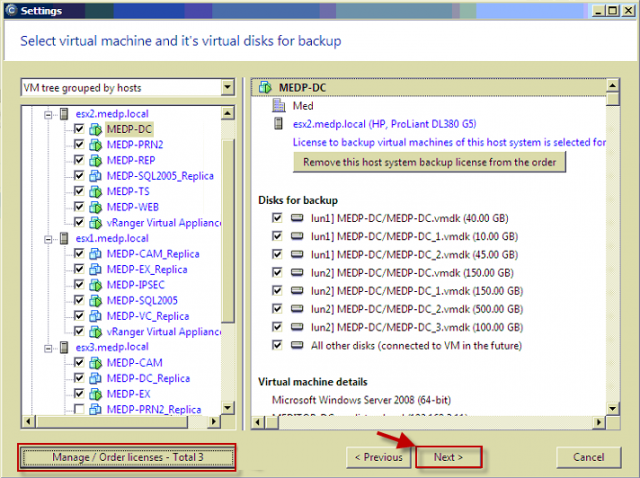Uncheck disk lun2 MEDP-DC.vmdk (150.00 GB)
This screenshot has width=640, height=478.
pos(277,272)
